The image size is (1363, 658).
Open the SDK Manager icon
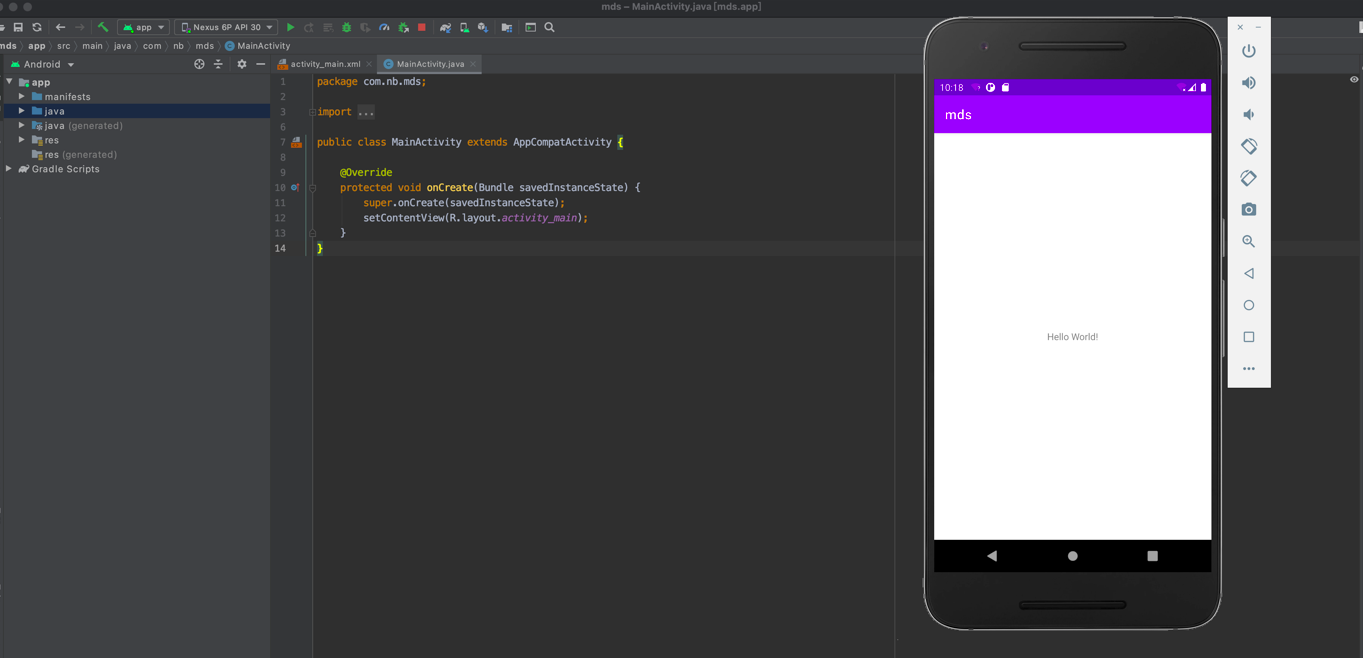483,27
